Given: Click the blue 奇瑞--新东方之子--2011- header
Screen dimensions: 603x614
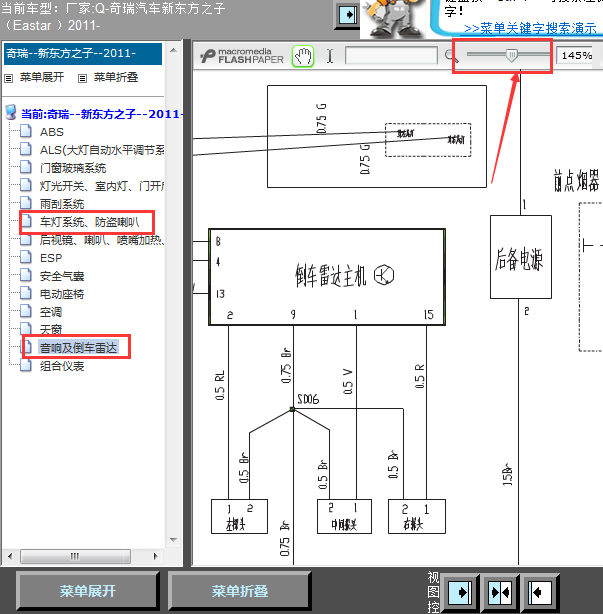Looking at the screenshot, I should point(83,54).
